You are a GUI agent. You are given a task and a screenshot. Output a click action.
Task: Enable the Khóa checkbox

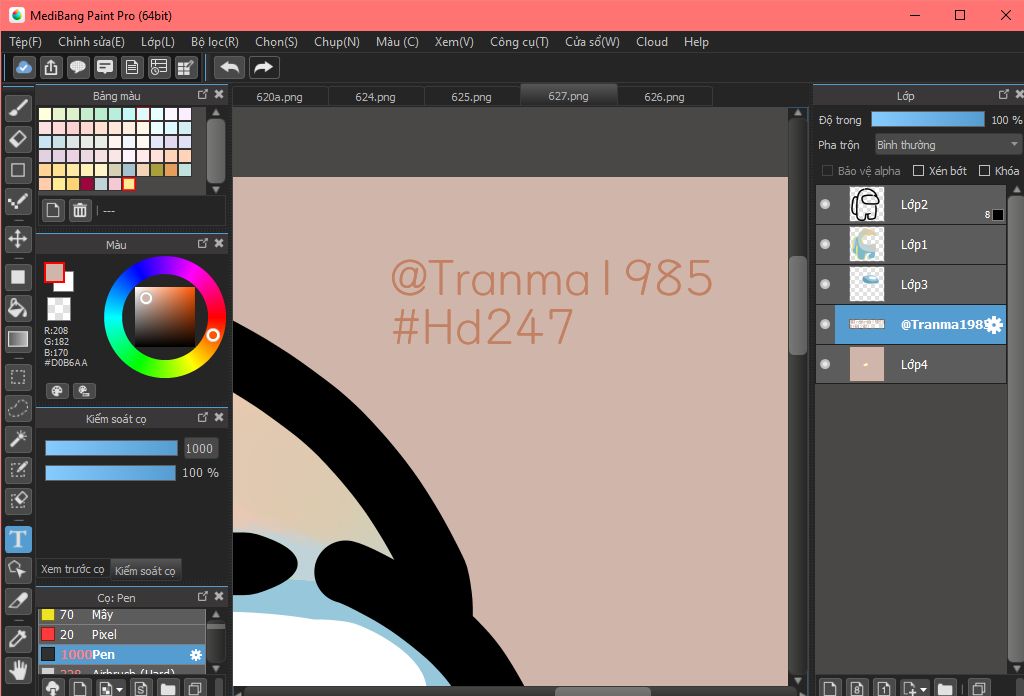coord(984,170)
